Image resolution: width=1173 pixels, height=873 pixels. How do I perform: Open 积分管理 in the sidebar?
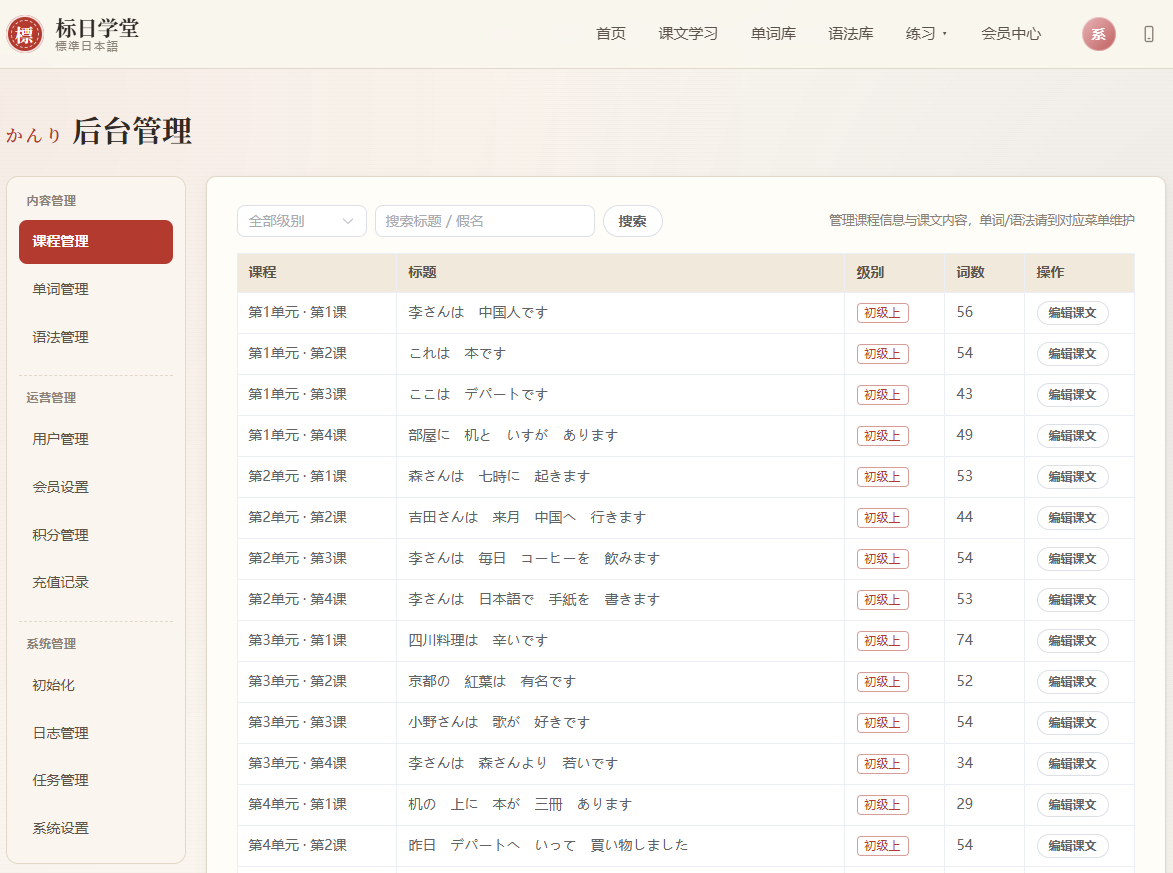96,535
